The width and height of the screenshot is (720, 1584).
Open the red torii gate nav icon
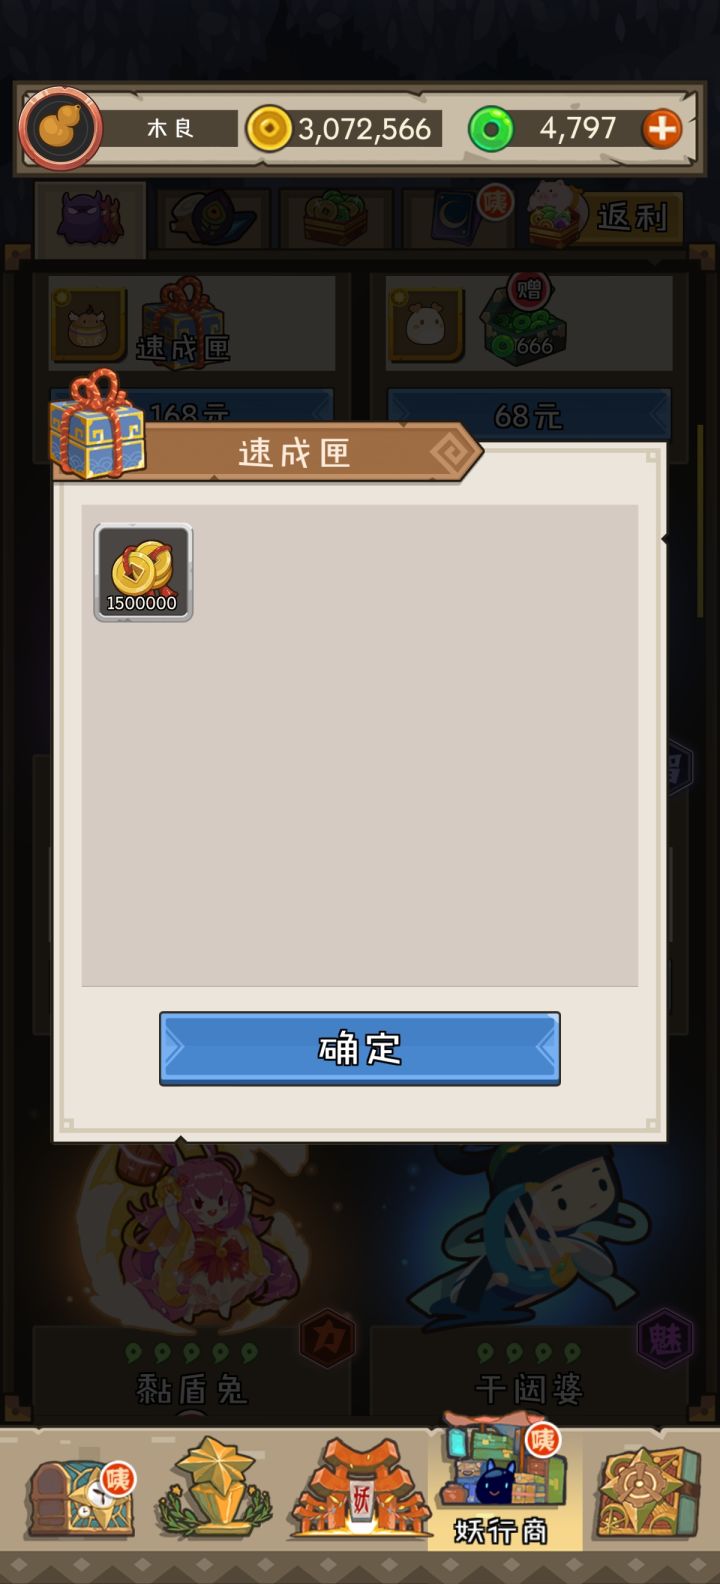click(x=360, y=1488)
